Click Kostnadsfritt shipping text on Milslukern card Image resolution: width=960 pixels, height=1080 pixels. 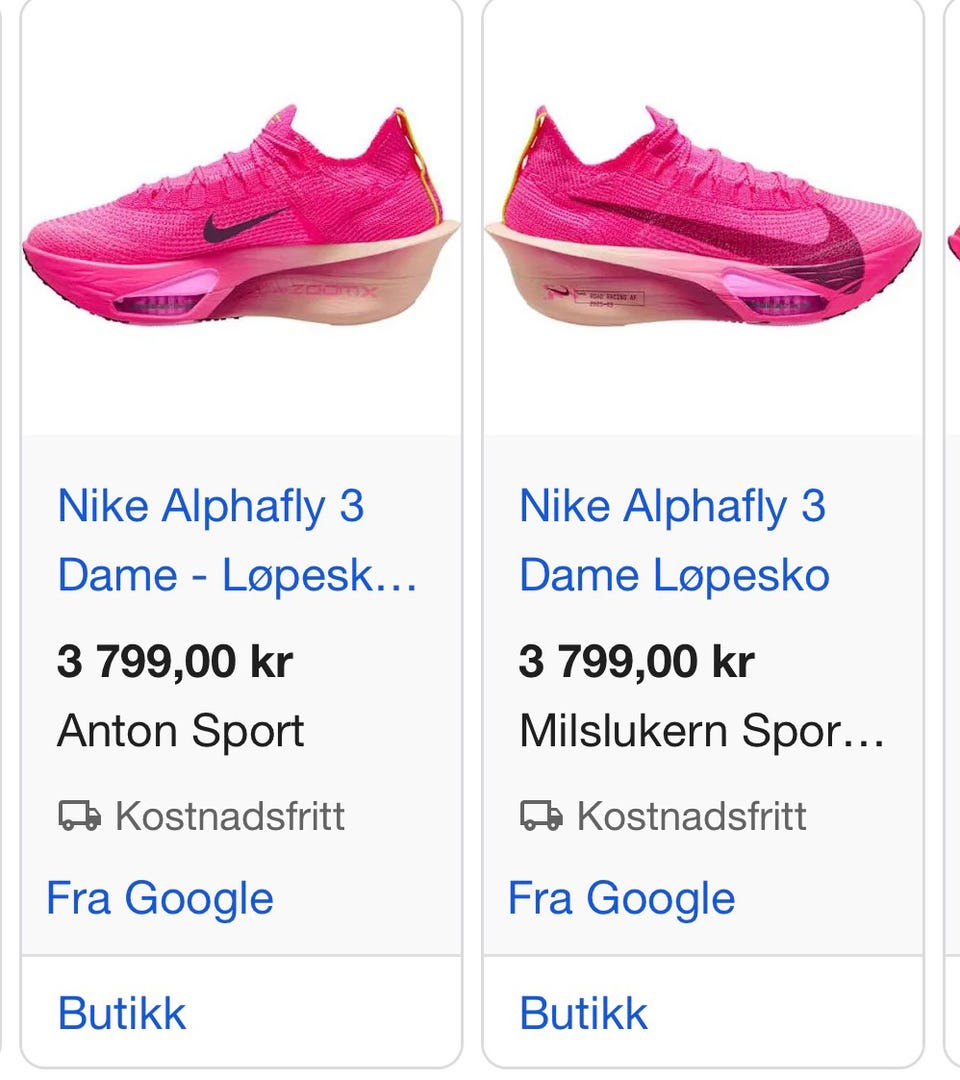click(691, 816)
